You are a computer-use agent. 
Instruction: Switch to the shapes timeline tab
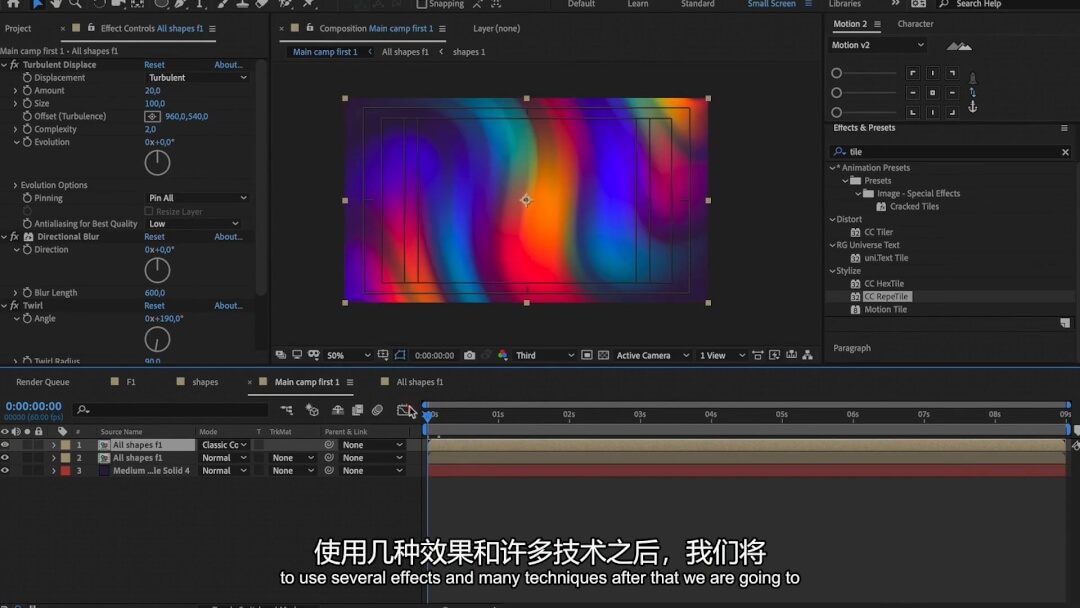click(x=205, y=382)
